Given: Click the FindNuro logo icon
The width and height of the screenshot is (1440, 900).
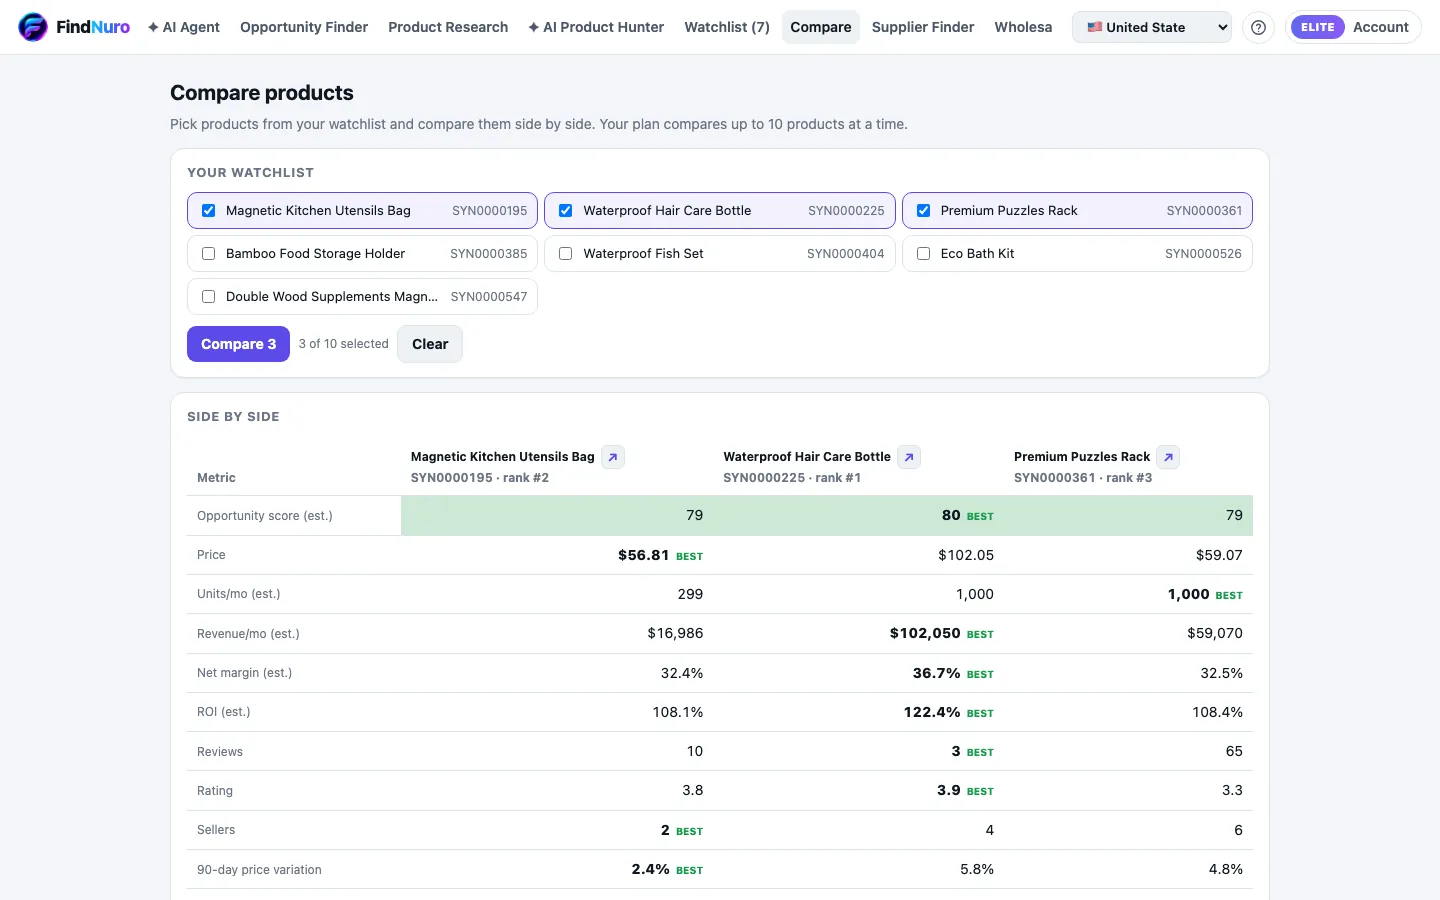Looking at the screenshot, I should (33, 27).
